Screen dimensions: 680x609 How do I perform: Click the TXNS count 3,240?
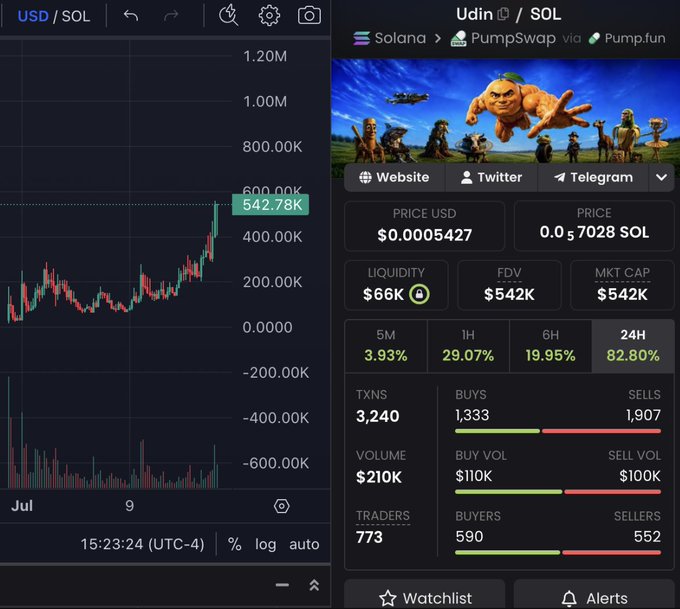378,416
